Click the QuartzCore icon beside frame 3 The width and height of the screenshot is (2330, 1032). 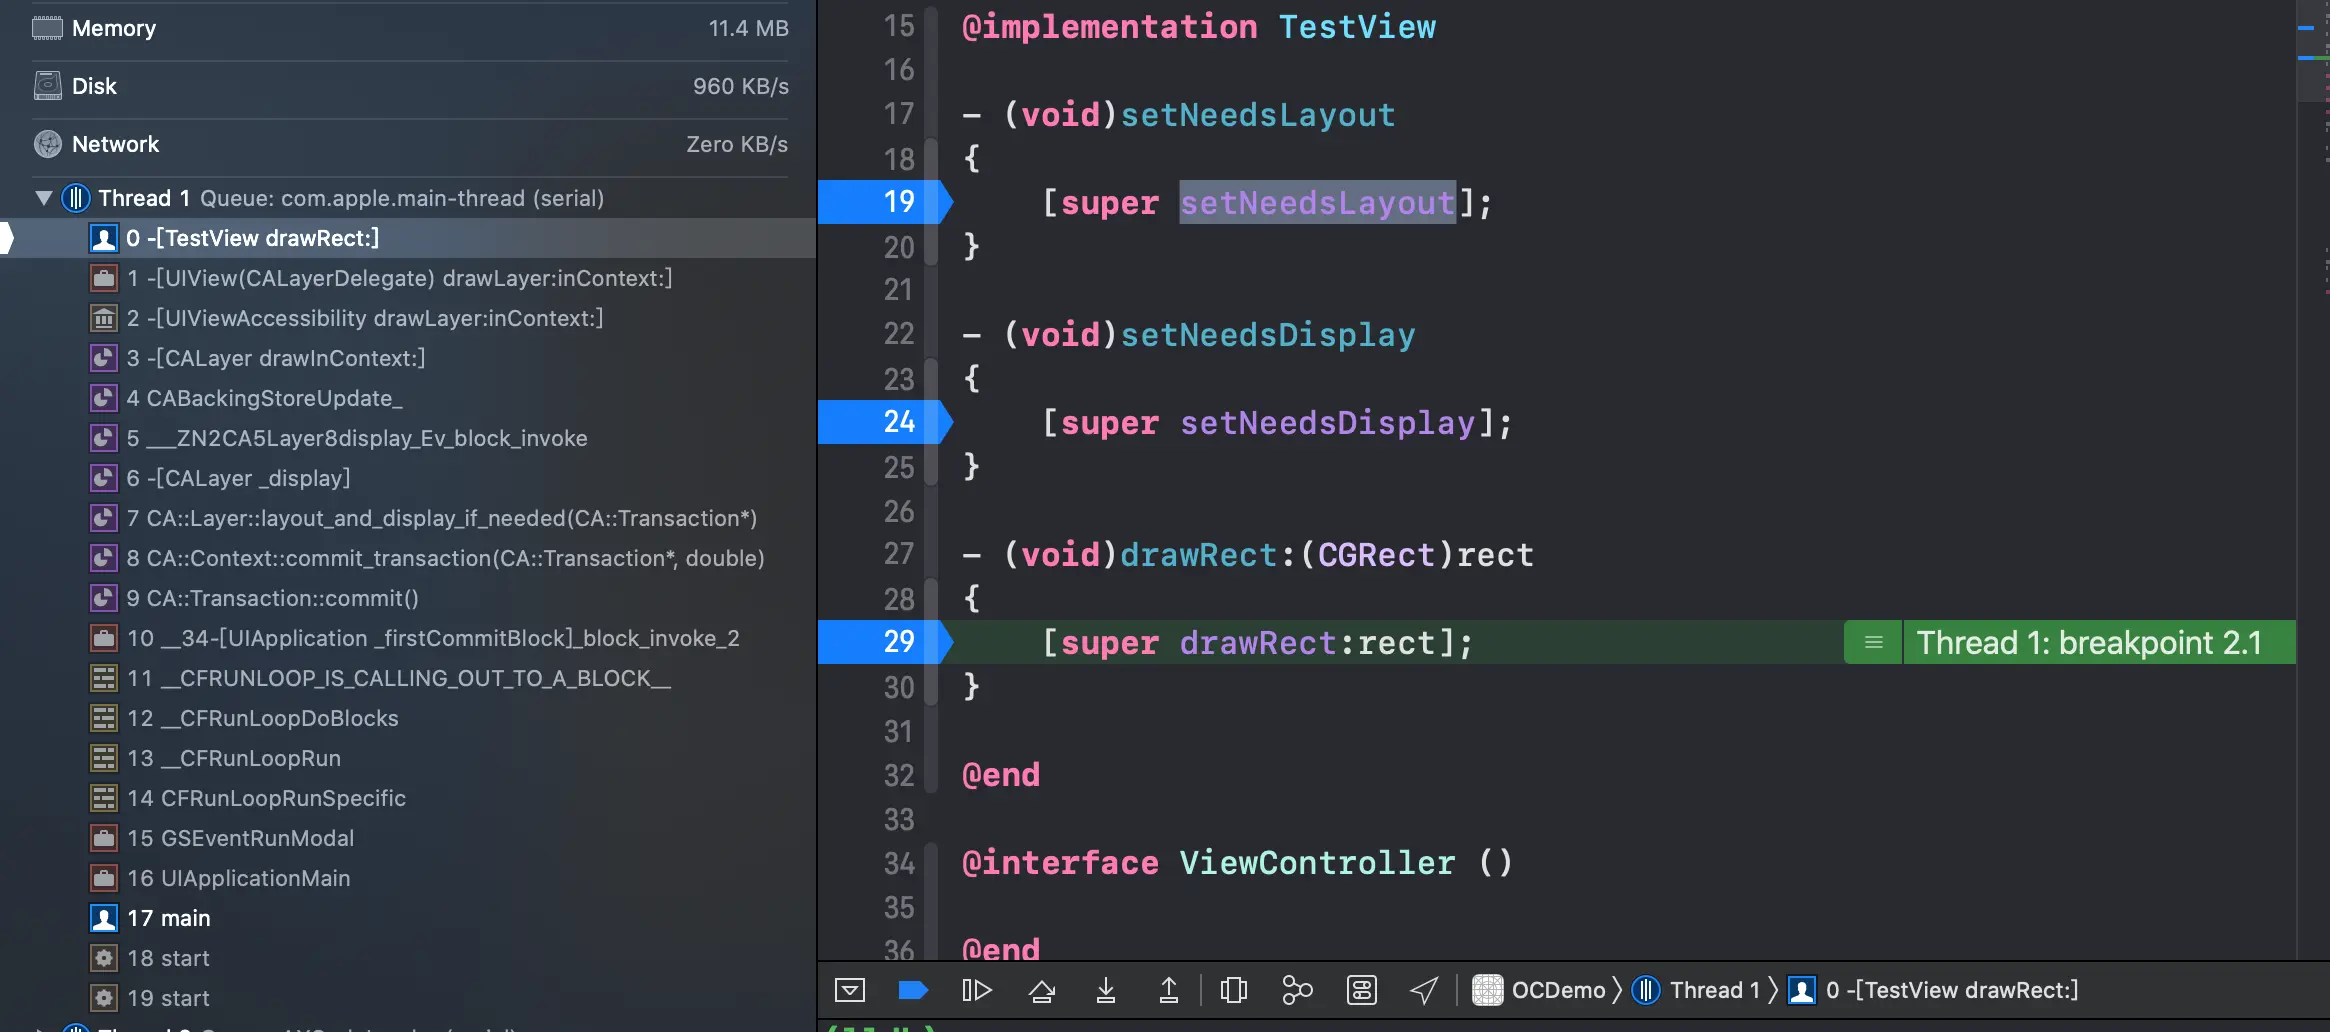pyautogui.click(x=104, y=358)
